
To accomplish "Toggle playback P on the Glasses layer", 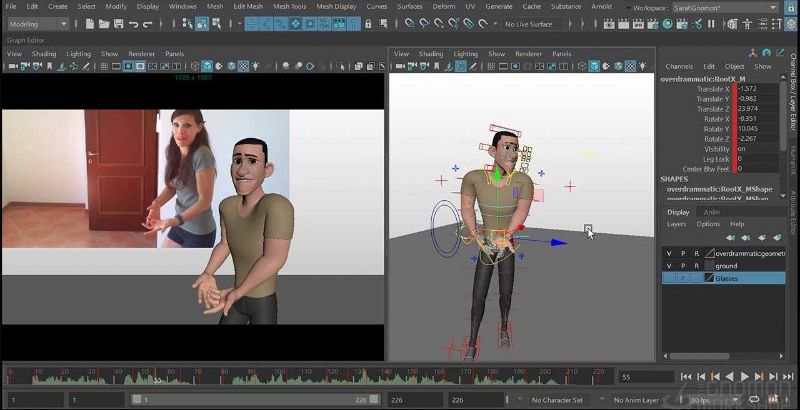I will (x=683, y=278).
